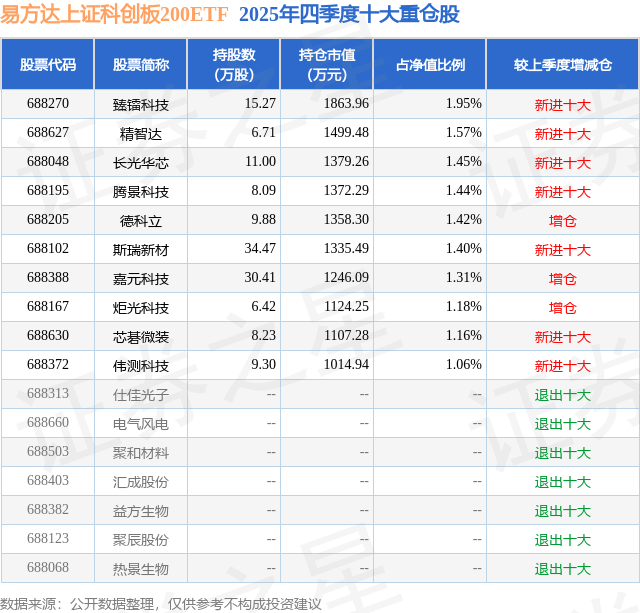Click stock name 精智达
The width and height of the screenshot is (640, 613).
click(x=141, y=134)
